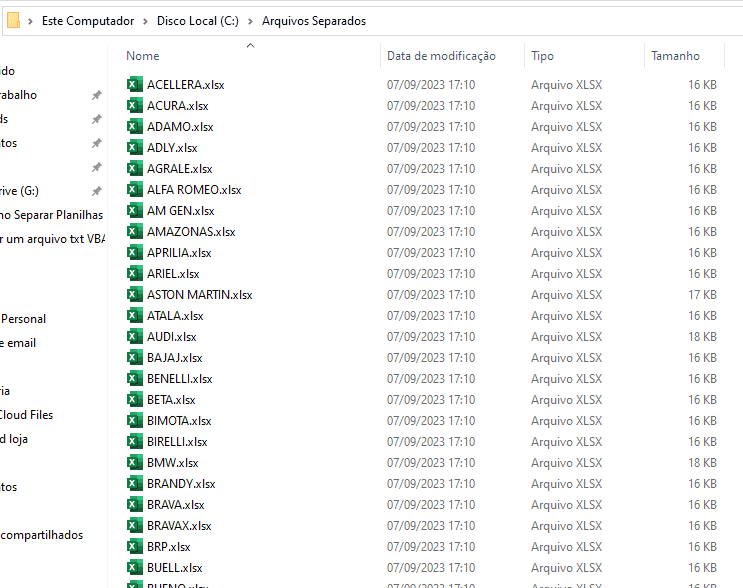The width and height of the screenshot is (743, 588).
Task: Click the pin icon beside 'rive (G:)'
Action: pyautogui.click(x=96, y=191)
